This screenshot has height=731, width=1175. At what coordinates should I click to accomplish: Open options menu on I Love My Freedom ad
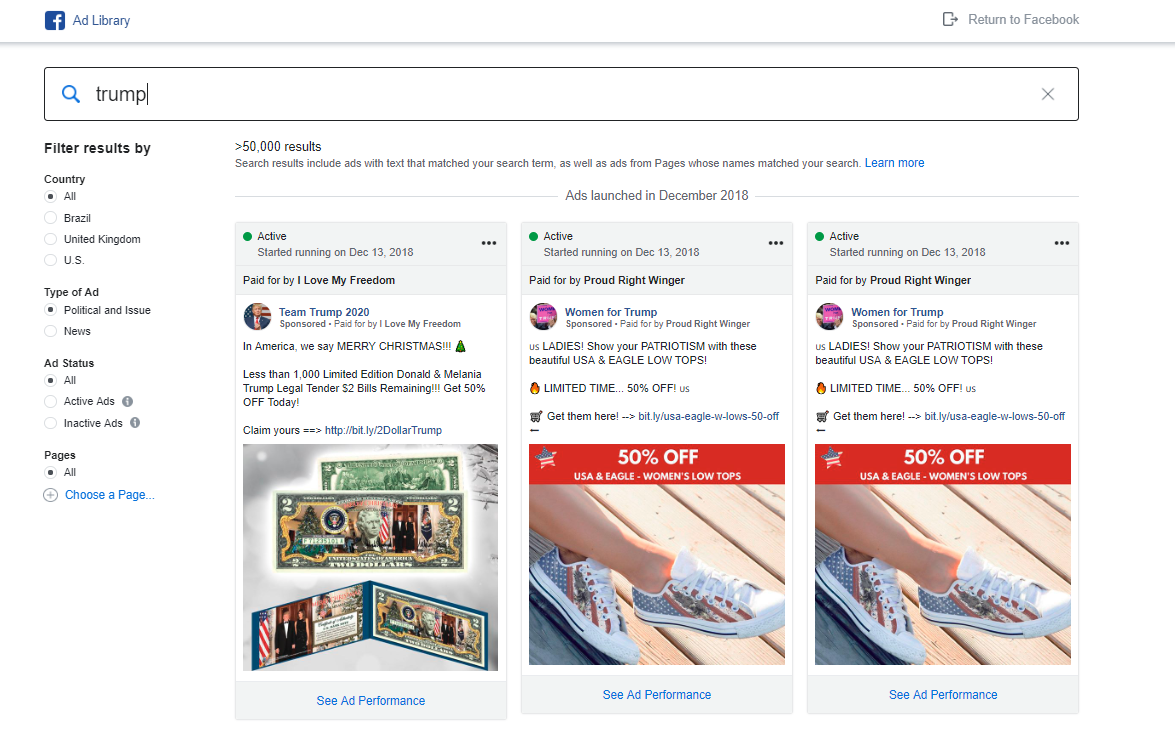pyautogui.click(x=489, y=243)
